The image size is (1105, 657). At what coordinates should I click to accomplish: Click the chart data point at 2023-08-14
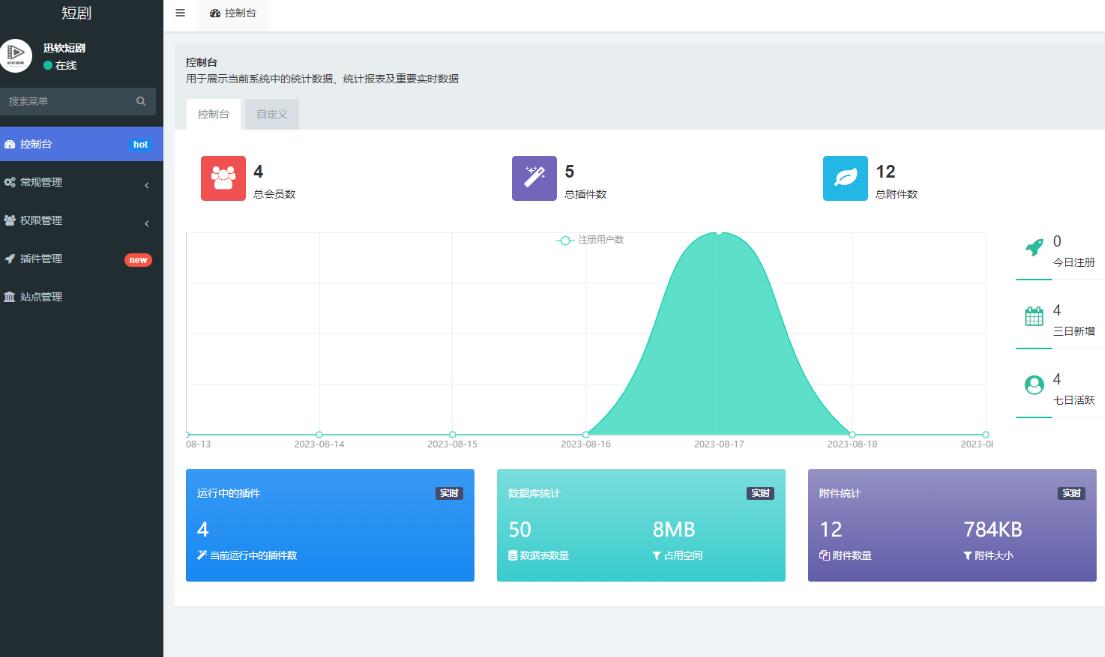(x=319, y=434)
